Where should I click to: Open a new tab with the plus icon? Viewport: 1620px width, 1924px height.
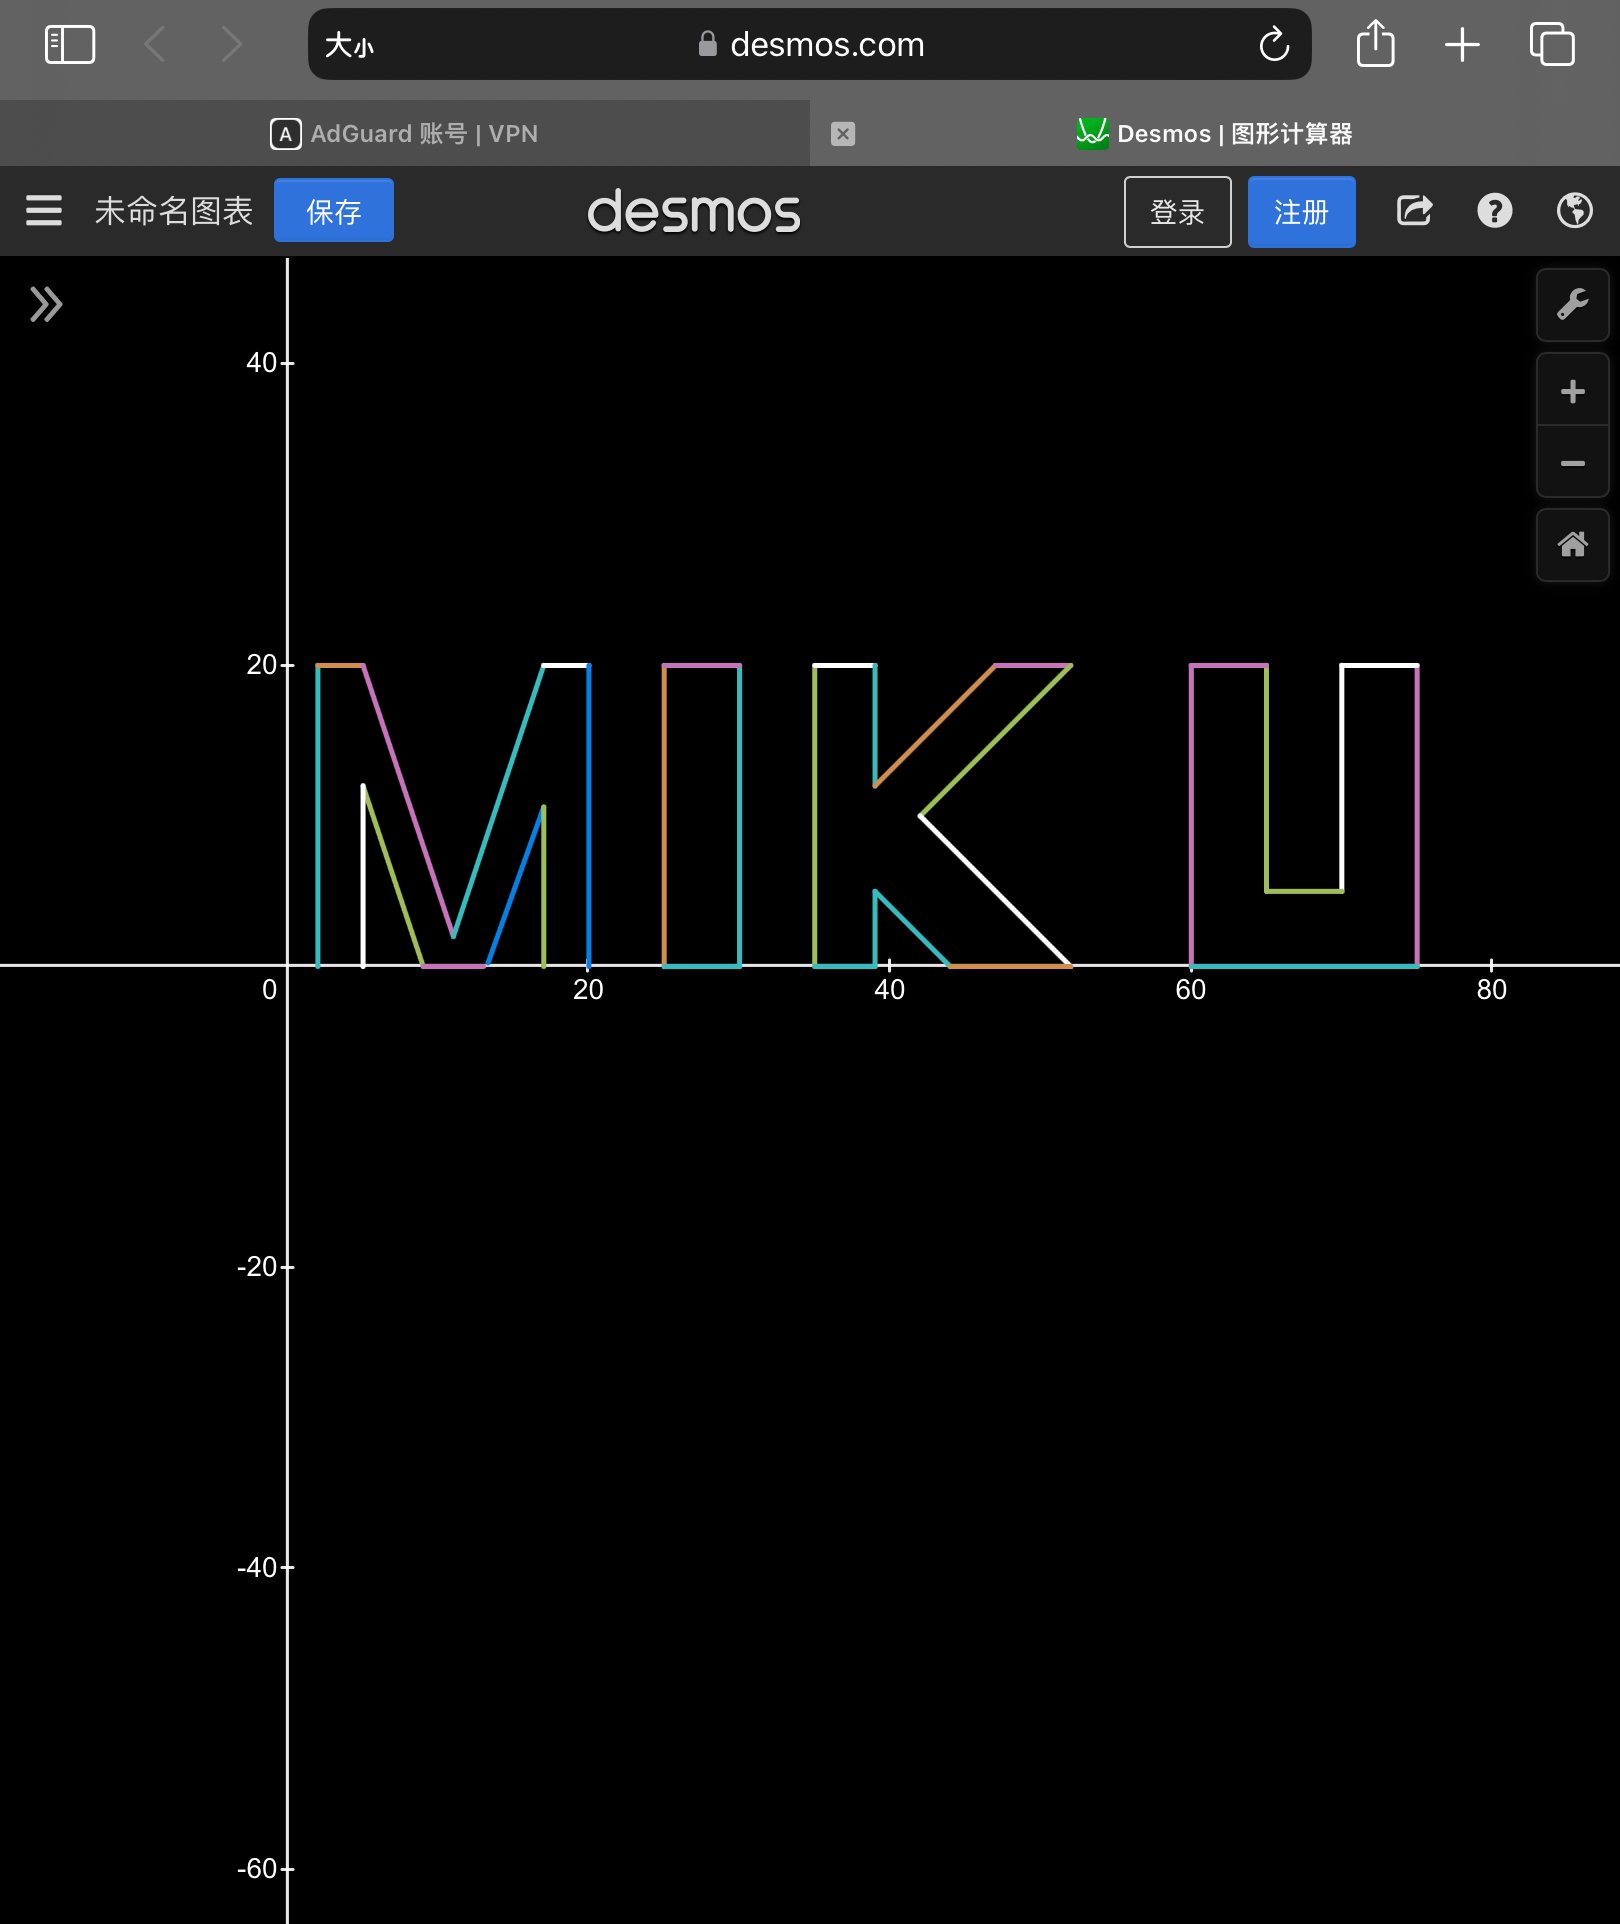pyautogui.click(x=1462, y=44)
